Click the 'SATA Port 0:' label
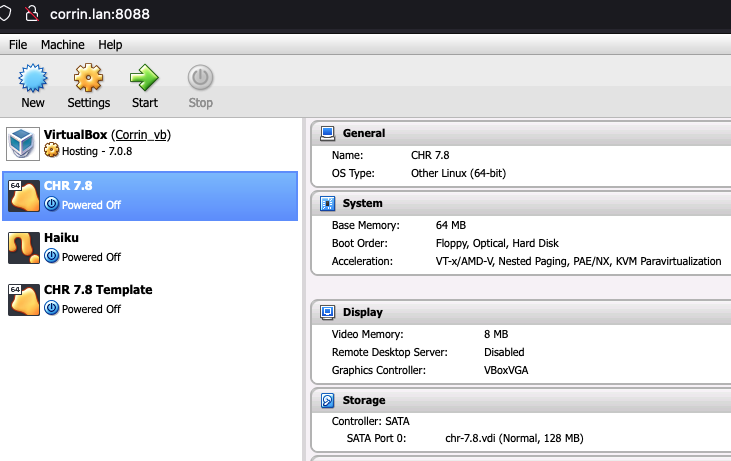 coord(376,438)
